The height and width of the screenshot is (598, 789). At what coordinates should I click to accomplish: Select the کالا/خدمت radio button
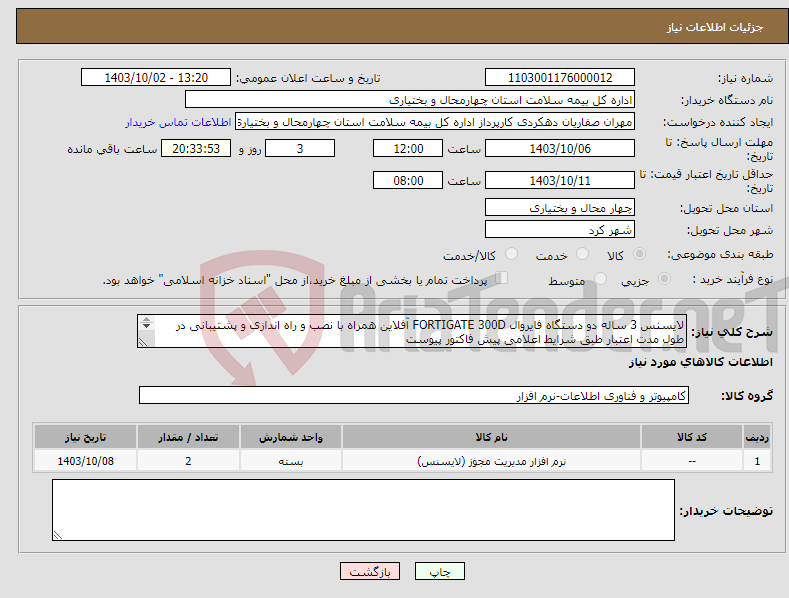coord(511,254)
